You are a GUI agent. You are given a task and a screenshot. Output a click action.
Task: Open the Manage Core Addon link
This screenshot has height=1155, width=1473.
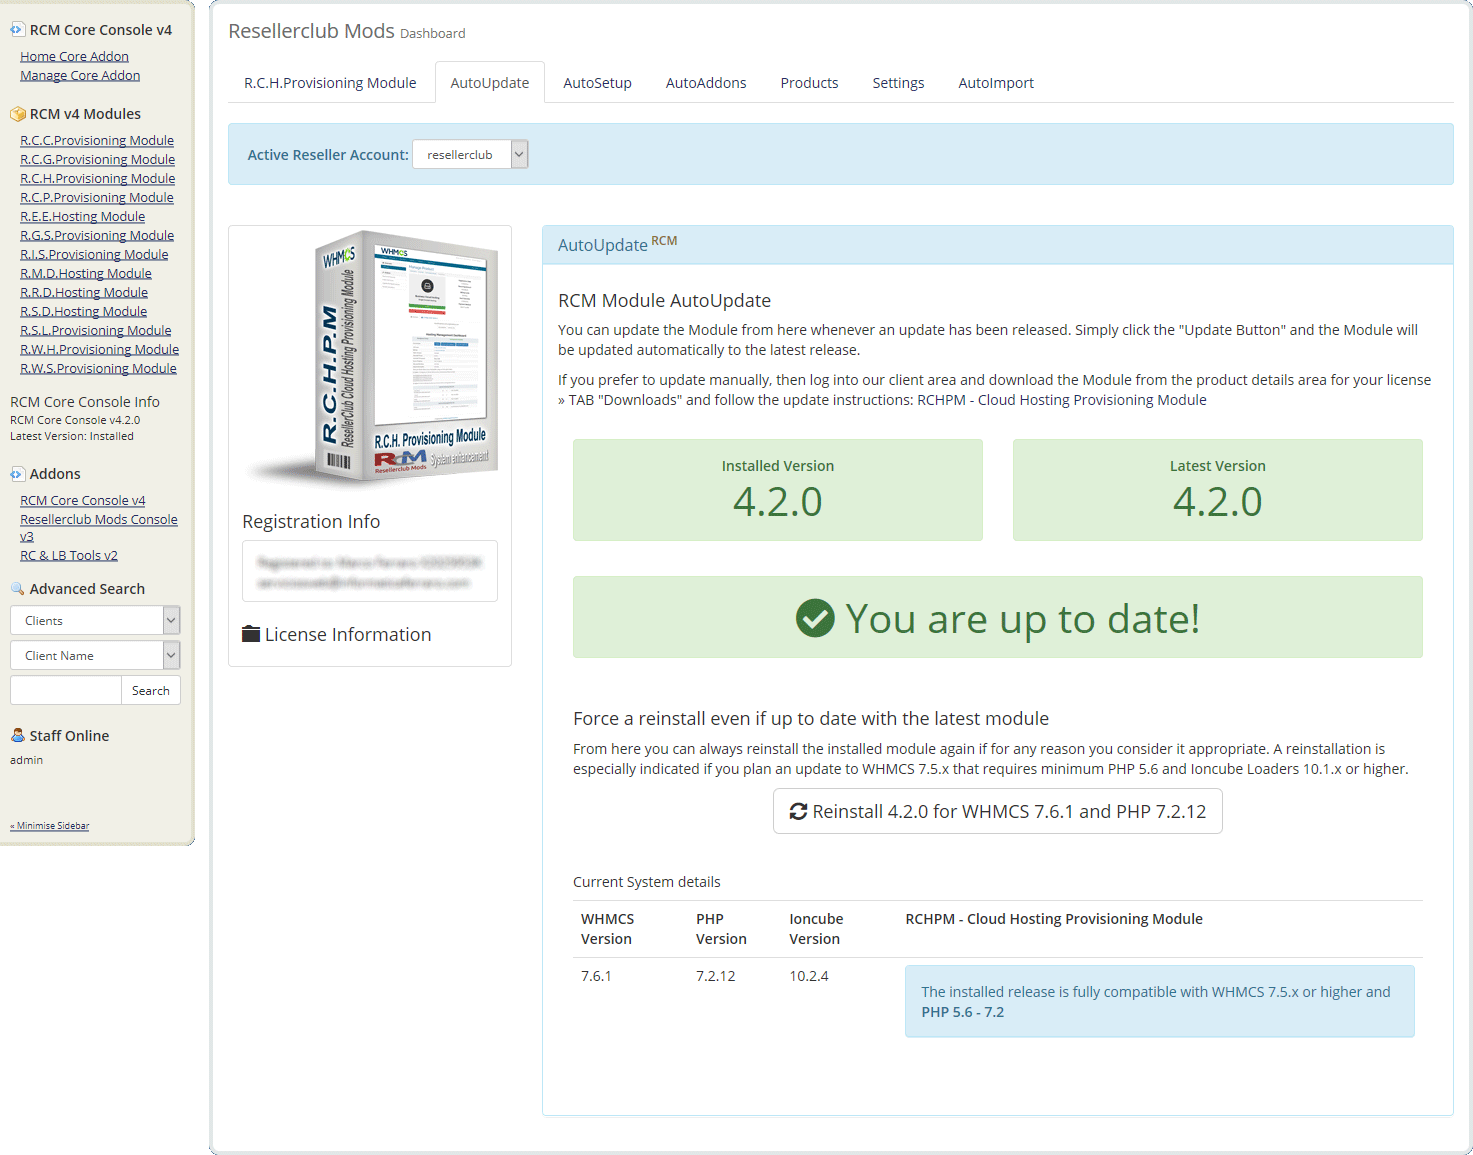[x=80, y=75]
